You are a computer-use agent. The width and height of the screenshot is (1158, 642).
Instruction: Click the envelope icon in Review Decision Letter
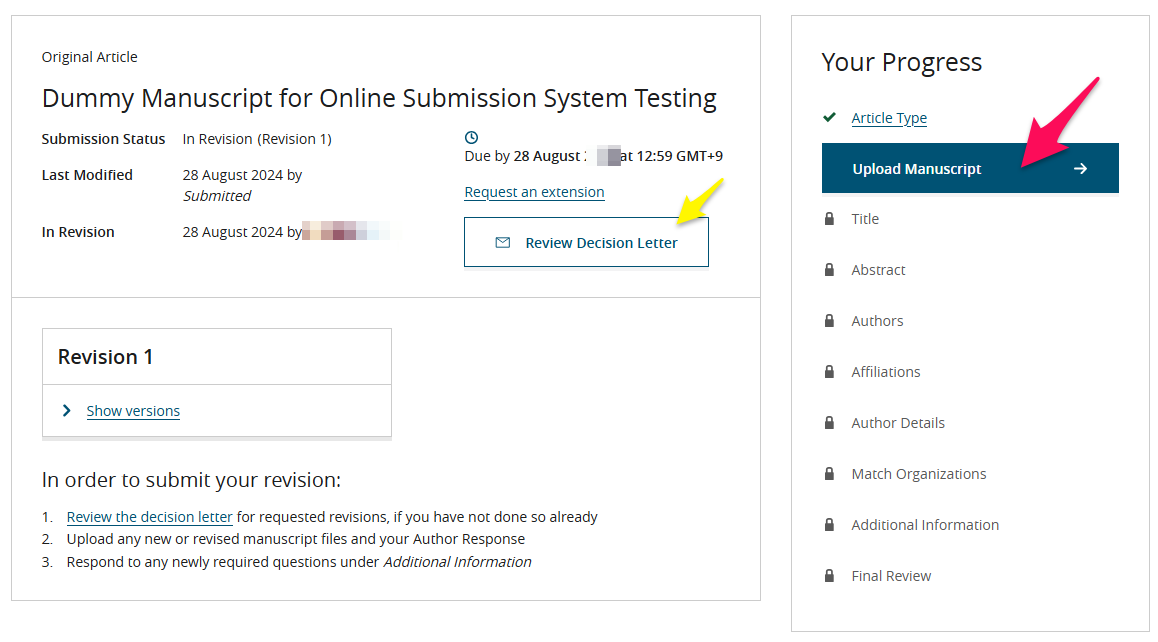coord(503,242)
